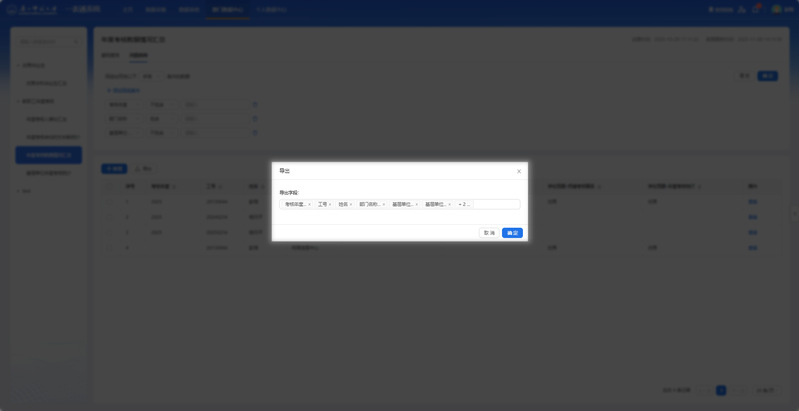The width and height of the screenshot is (799, 411).
Task: Select the 姓名 tag in export fields
Action: click(x=343, y=204)
